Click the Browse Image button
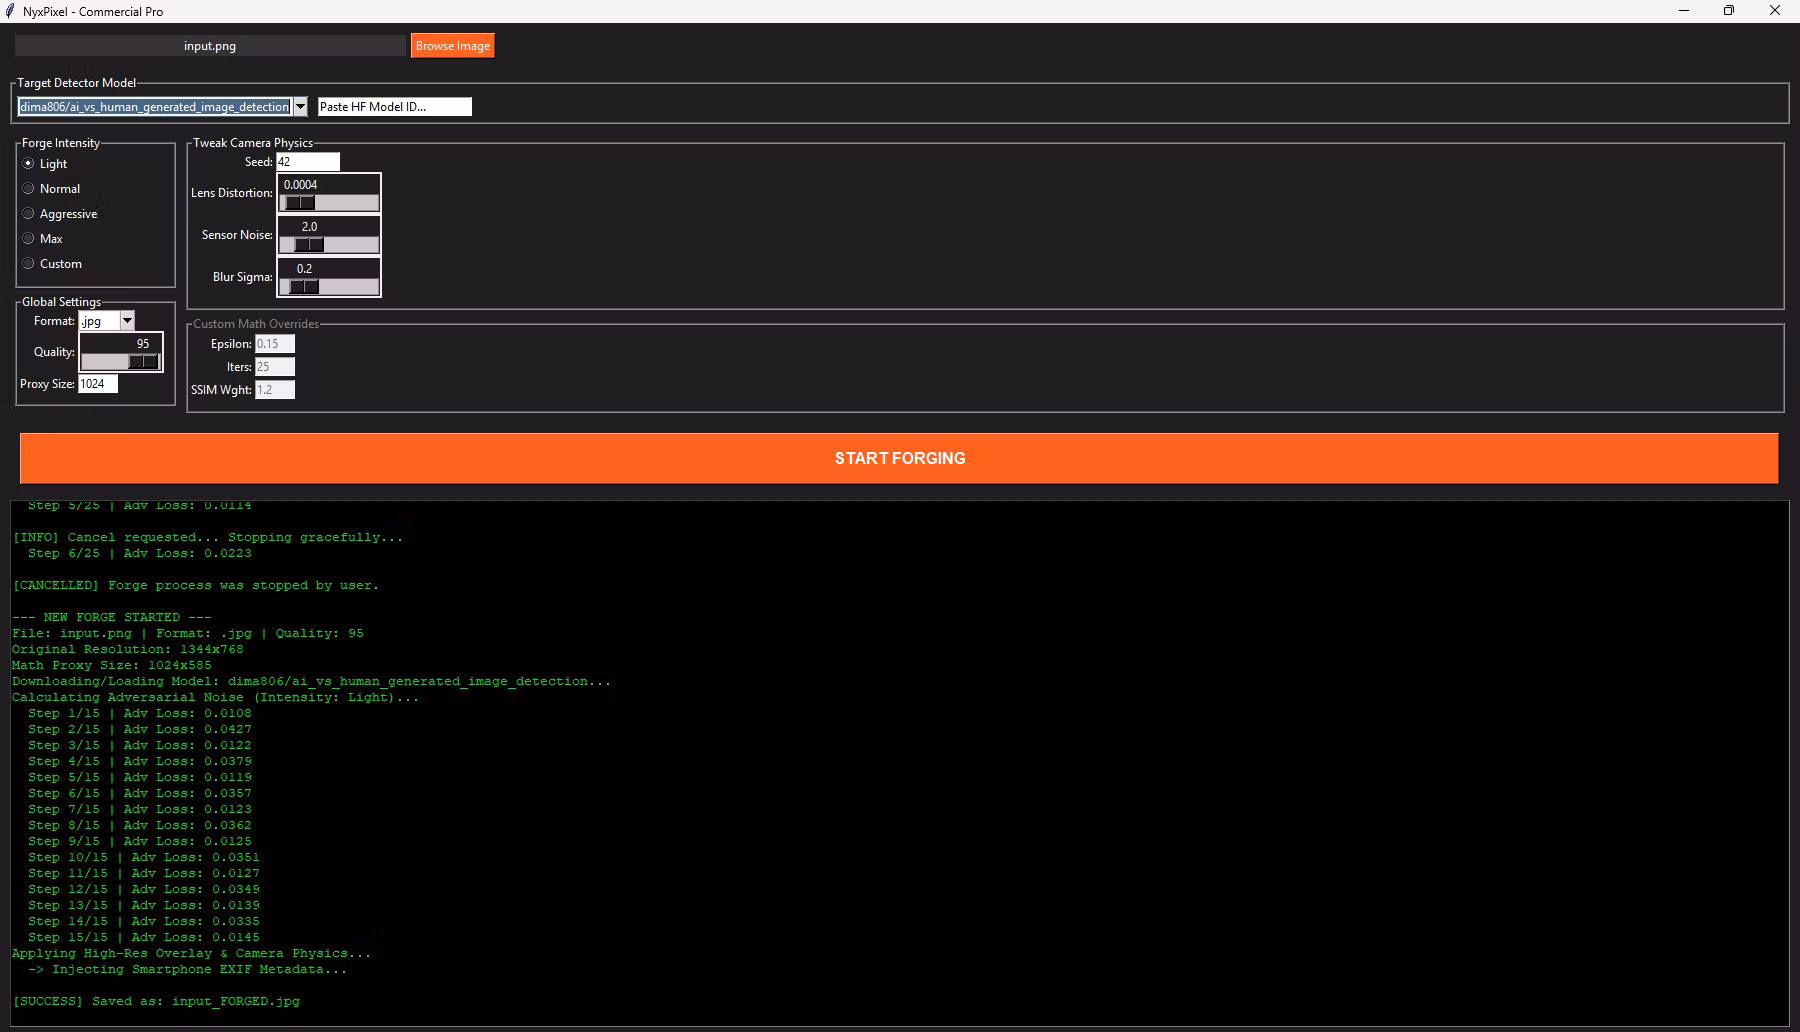 coord(453,46)
